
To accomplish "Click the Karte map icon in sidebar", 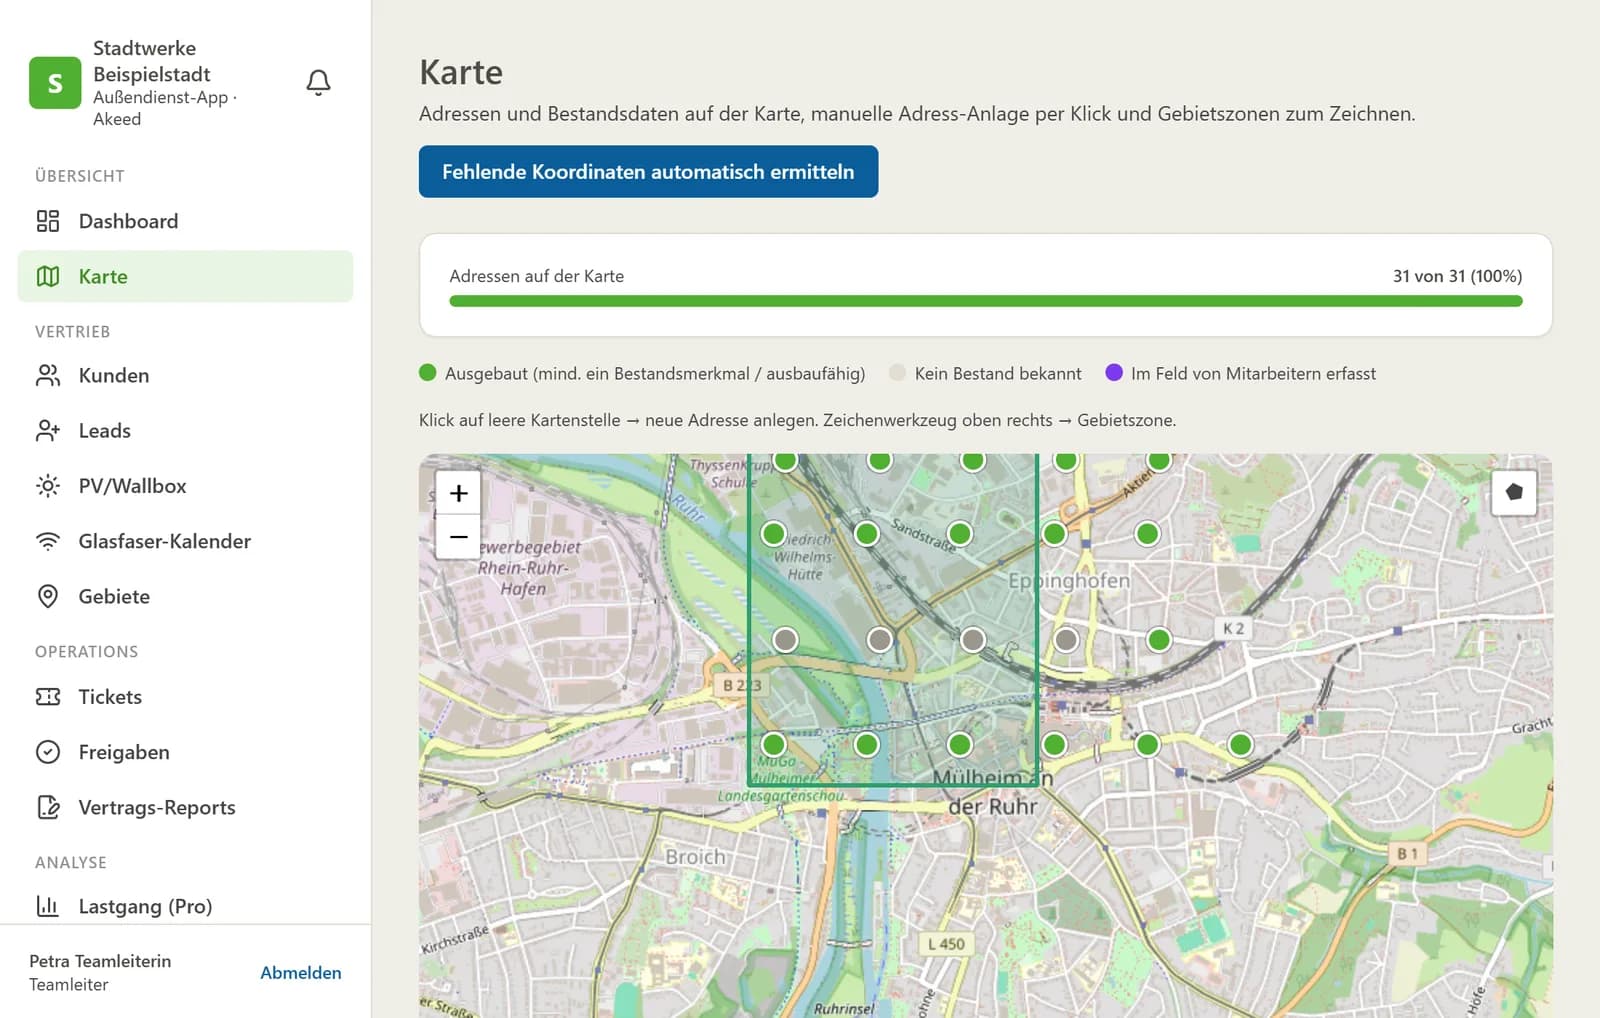I will tap(48, 276).
